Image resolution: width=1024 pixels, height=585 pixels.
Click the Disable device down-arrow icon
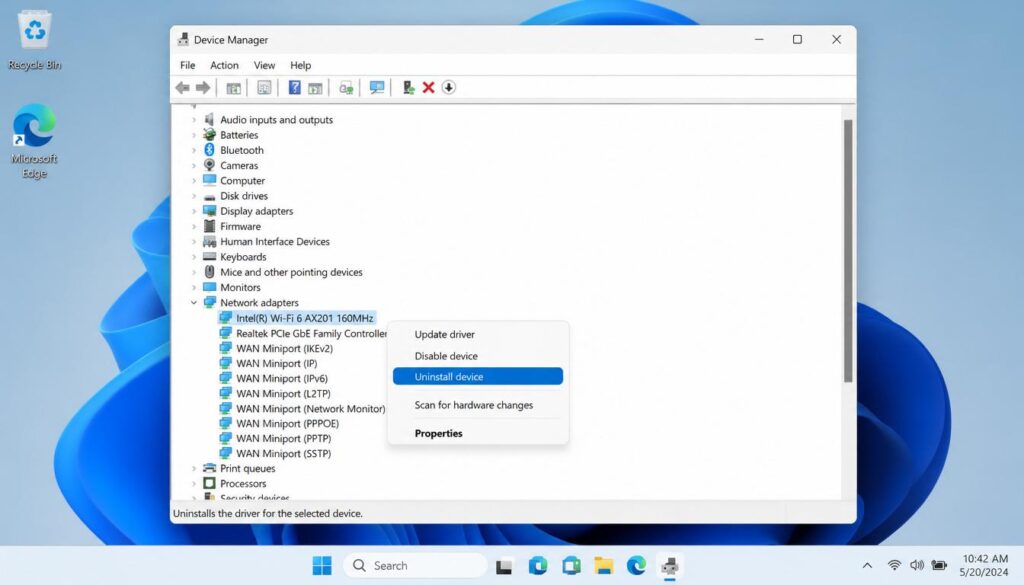[x=449, y=87]
